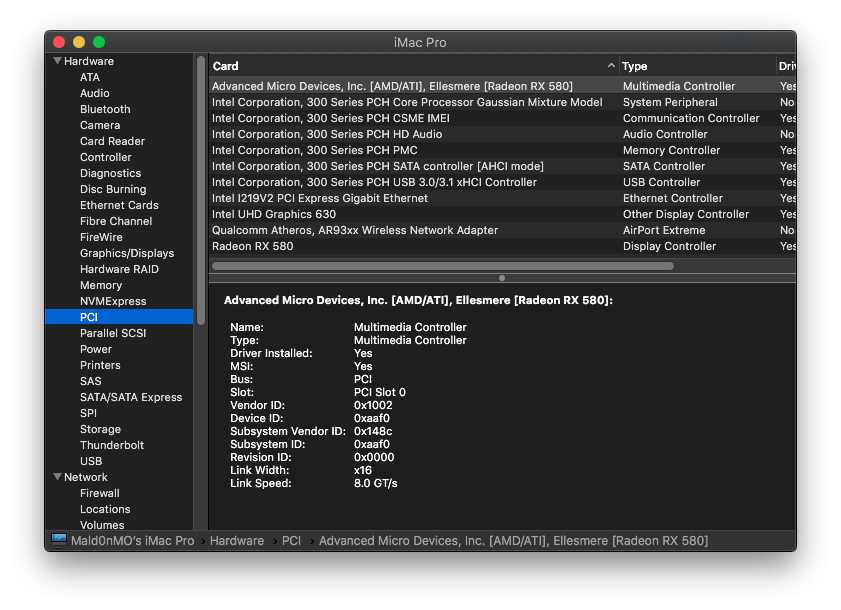
Task: Select the Intel I219V2 Gigabit Ethernet row
Action: click(502, 199)
